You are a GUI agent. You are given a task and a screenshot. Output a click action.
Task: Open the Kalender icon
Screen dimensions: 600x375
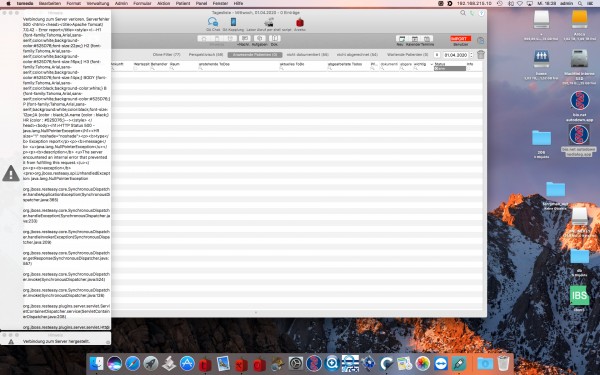tap(415, 39)
